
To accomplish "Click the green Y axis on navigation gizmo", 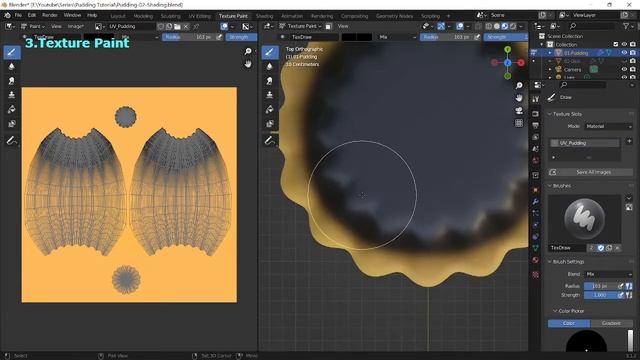I will click(x=507, y=49).
